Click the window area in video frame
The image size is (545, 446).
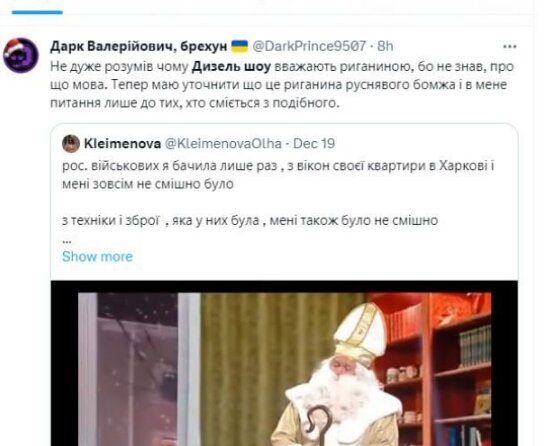click(x=138, y=370)
